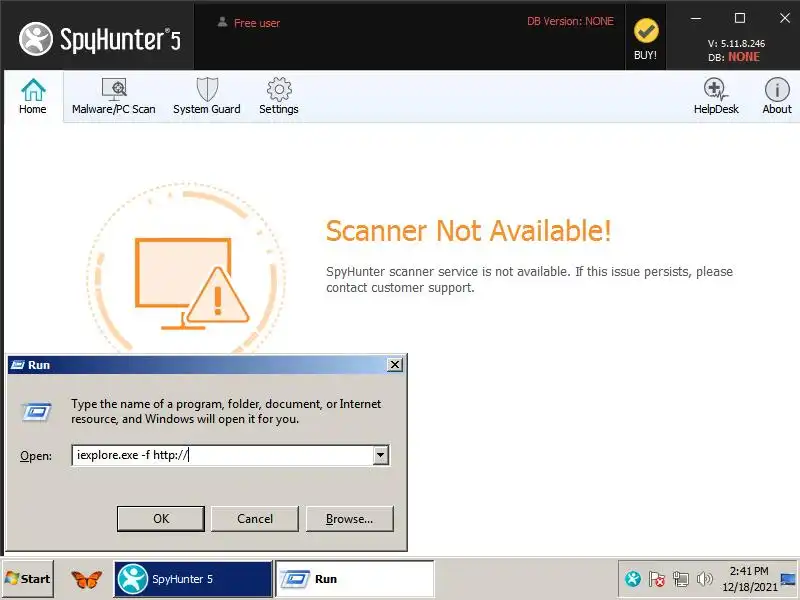Click the DB Version: NONE text
Screen dimensions: 800x600
pos(570,21)
